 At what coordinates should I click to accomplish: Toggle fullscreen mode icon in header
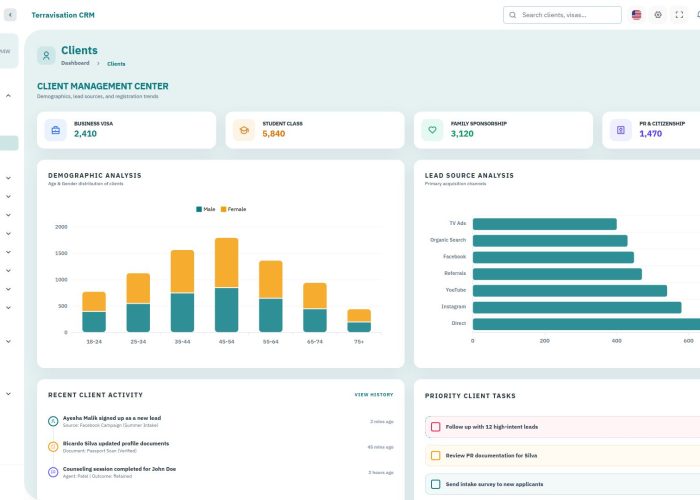(x=679, y=15)
